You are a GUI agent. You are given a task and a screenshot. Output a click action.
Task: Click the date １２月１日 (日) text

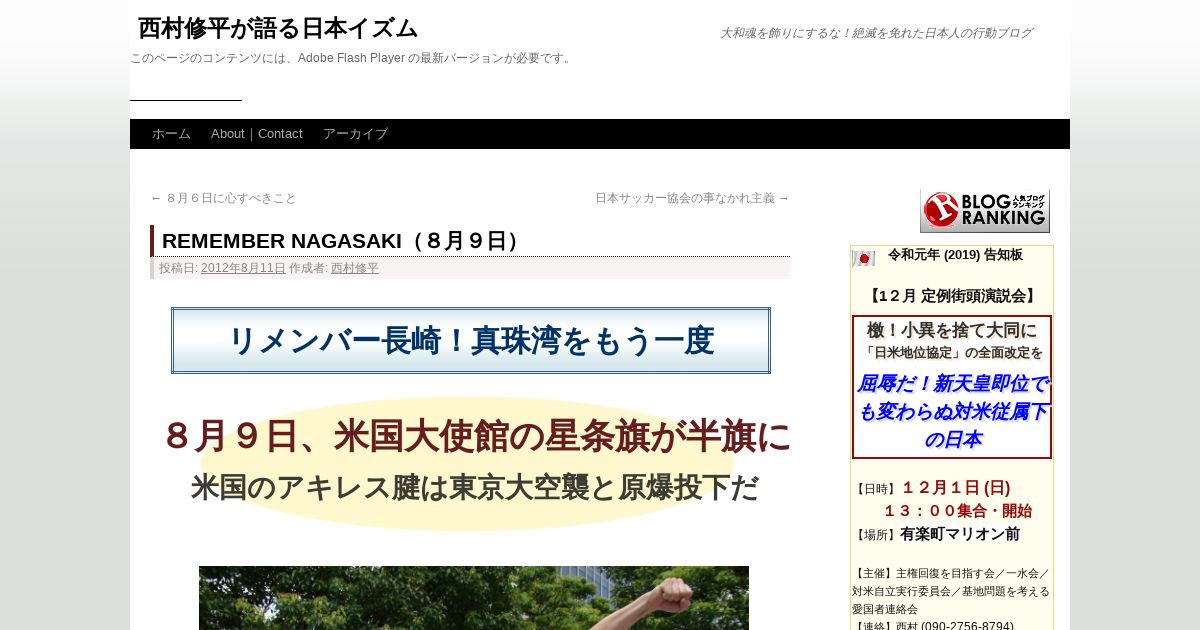pos(956,488)
